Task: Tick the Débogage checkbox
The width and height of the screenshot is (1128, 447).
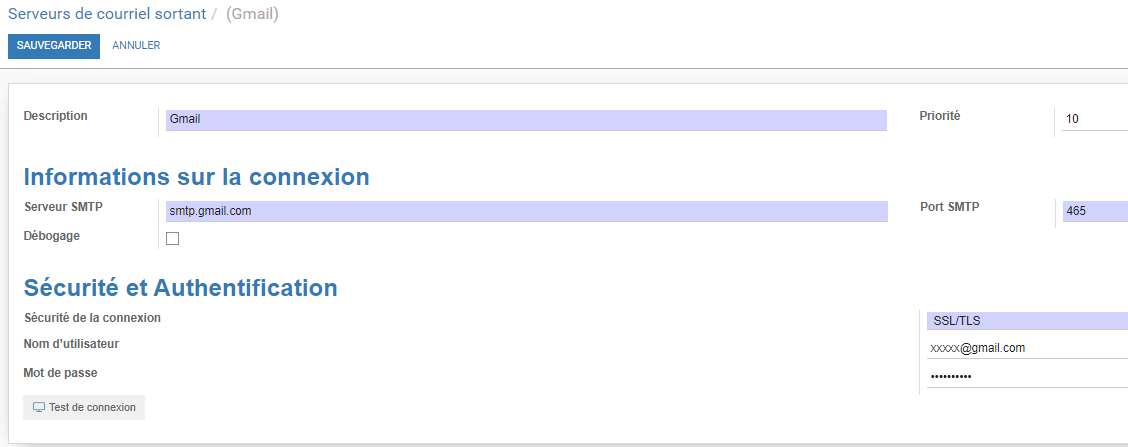Action: coord(173,238)
